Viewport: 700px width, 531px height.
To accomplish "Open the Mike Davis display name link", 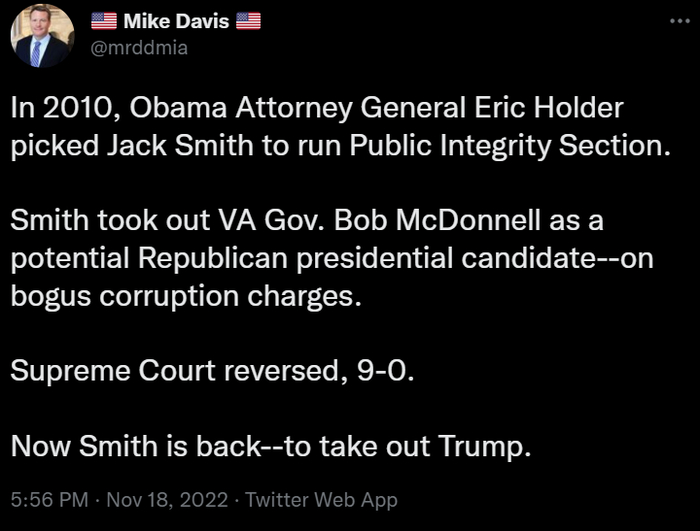I will tap(175, 20).
